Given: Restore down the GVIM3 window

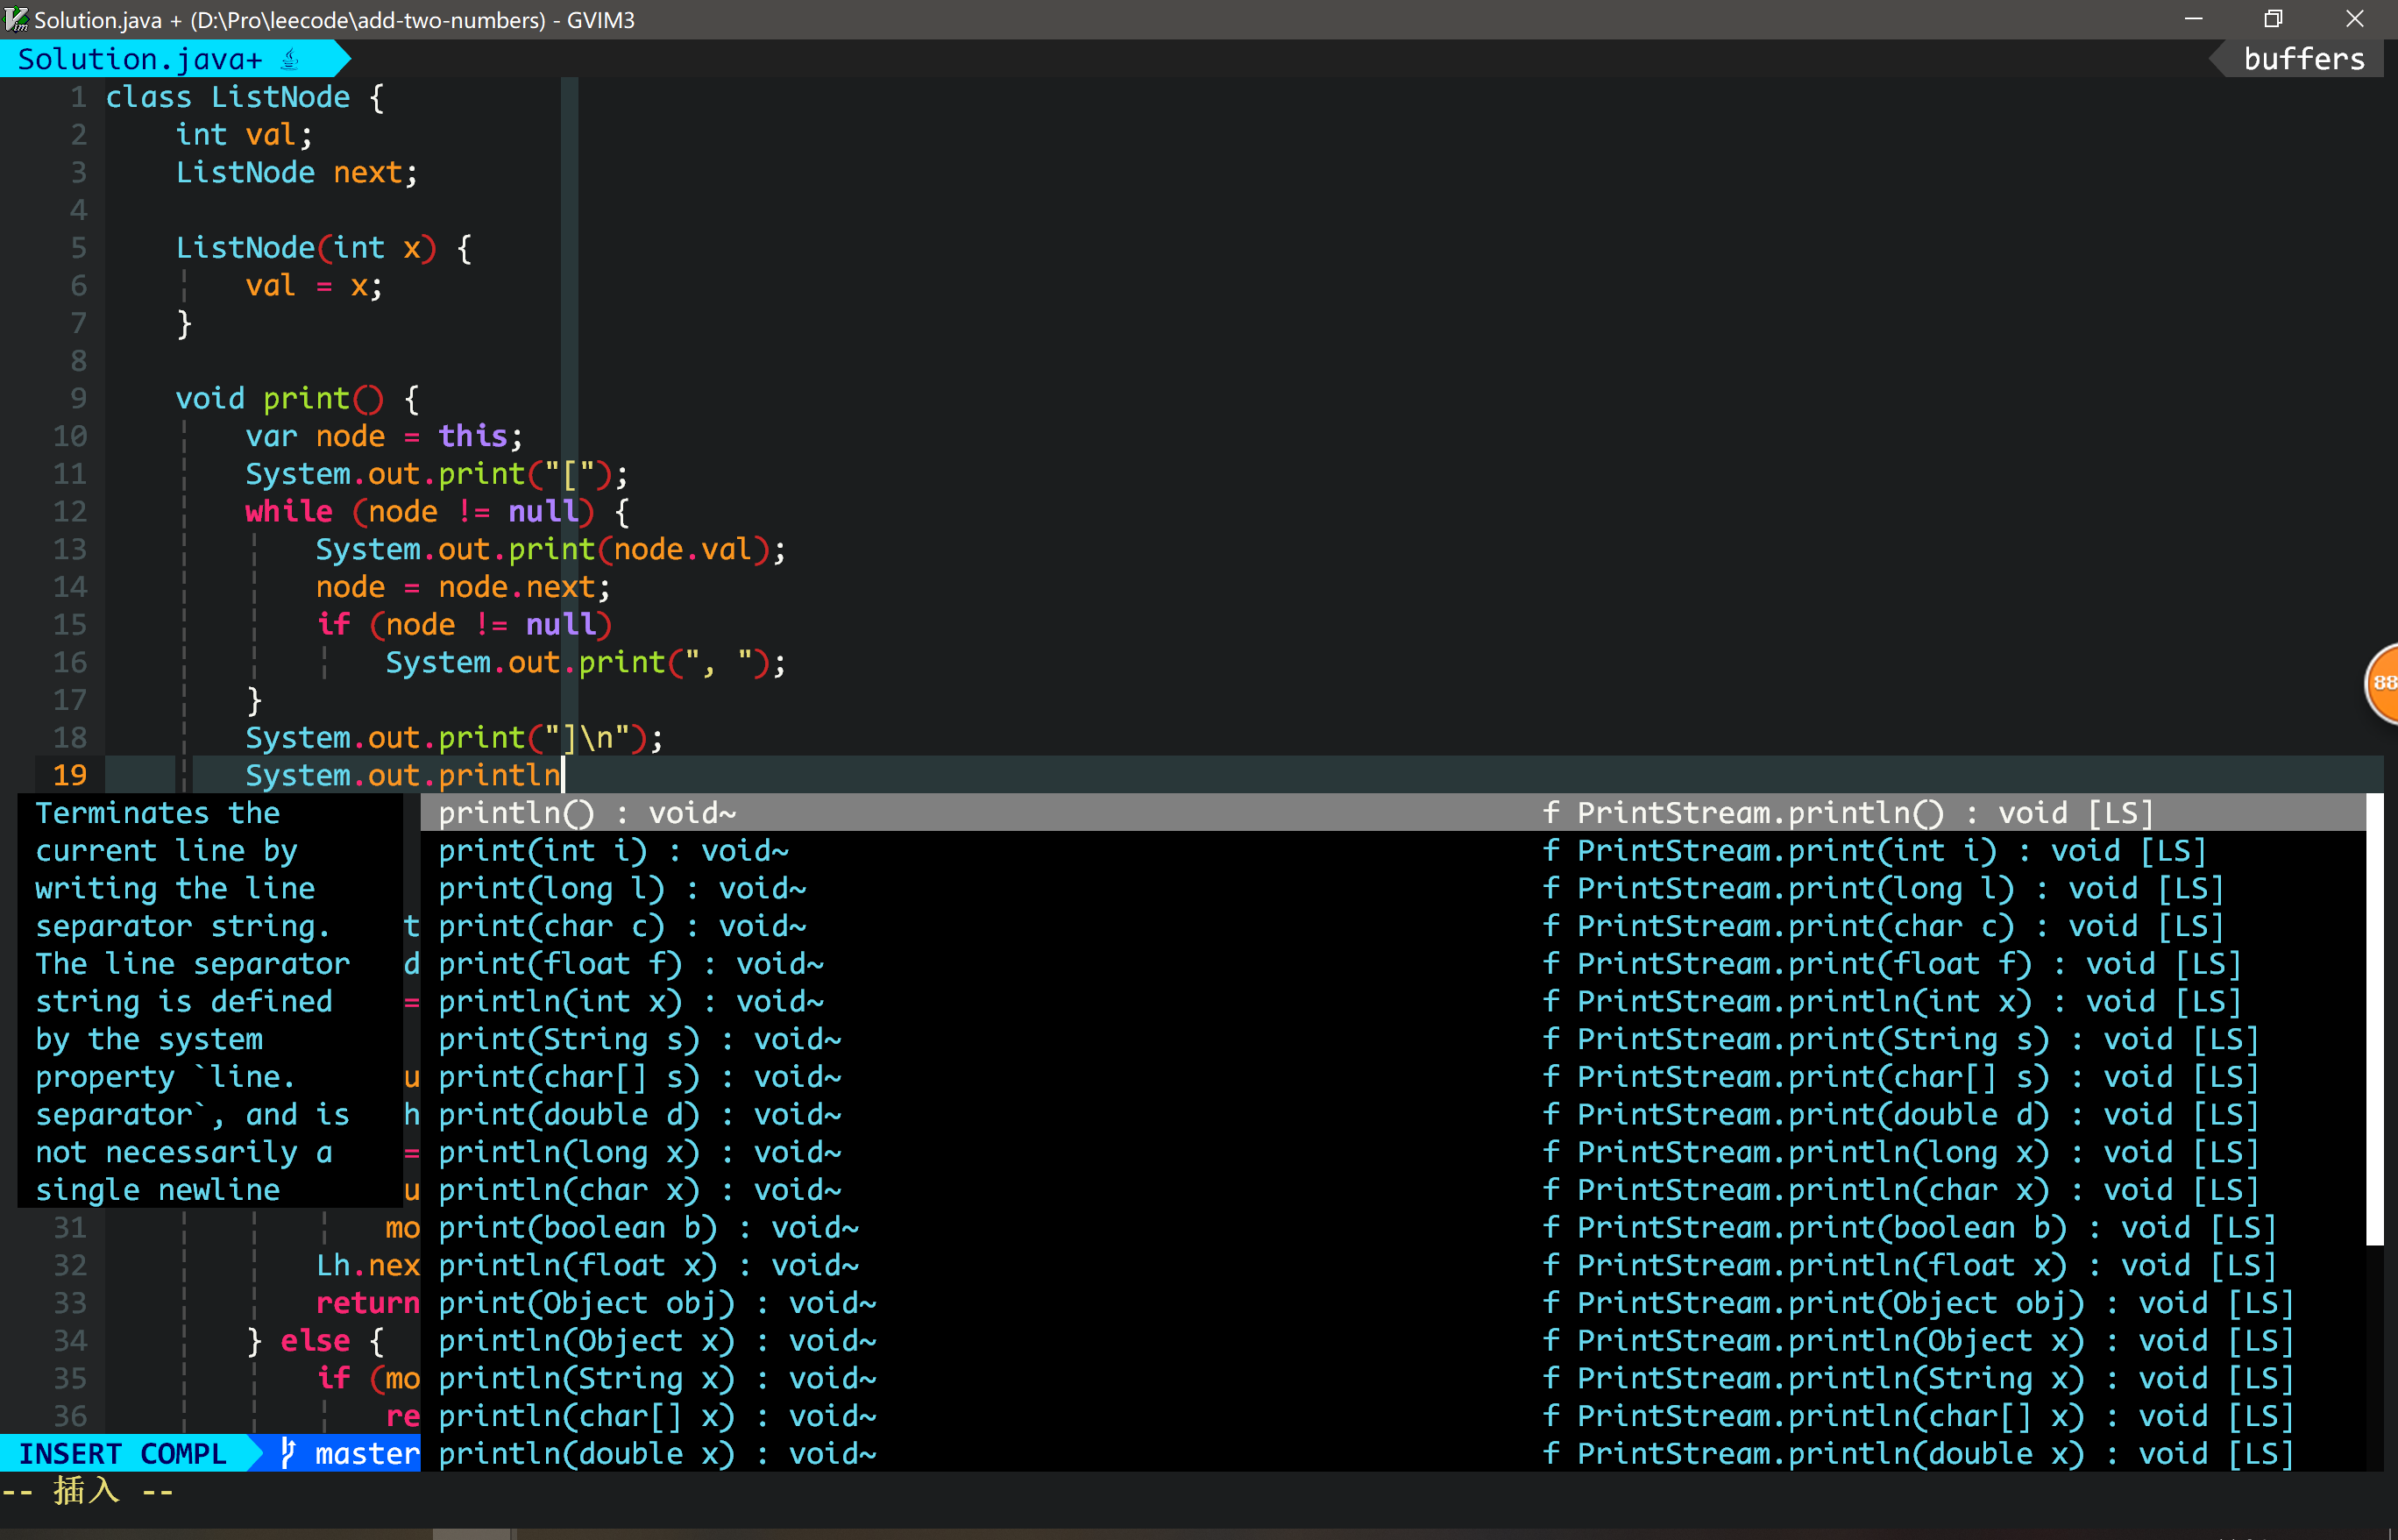Looking at the screenshot, I should click(2273, 19).
